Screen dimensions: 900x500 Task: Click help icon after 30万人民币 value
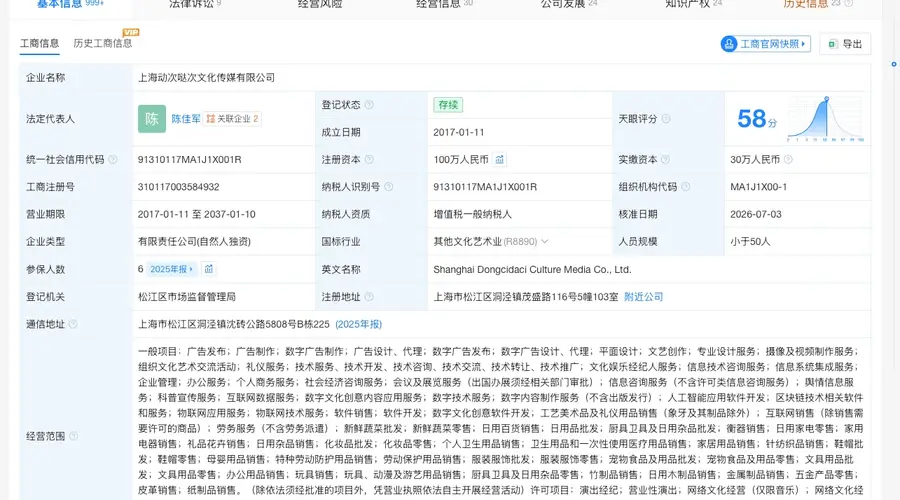click(788, 160)
